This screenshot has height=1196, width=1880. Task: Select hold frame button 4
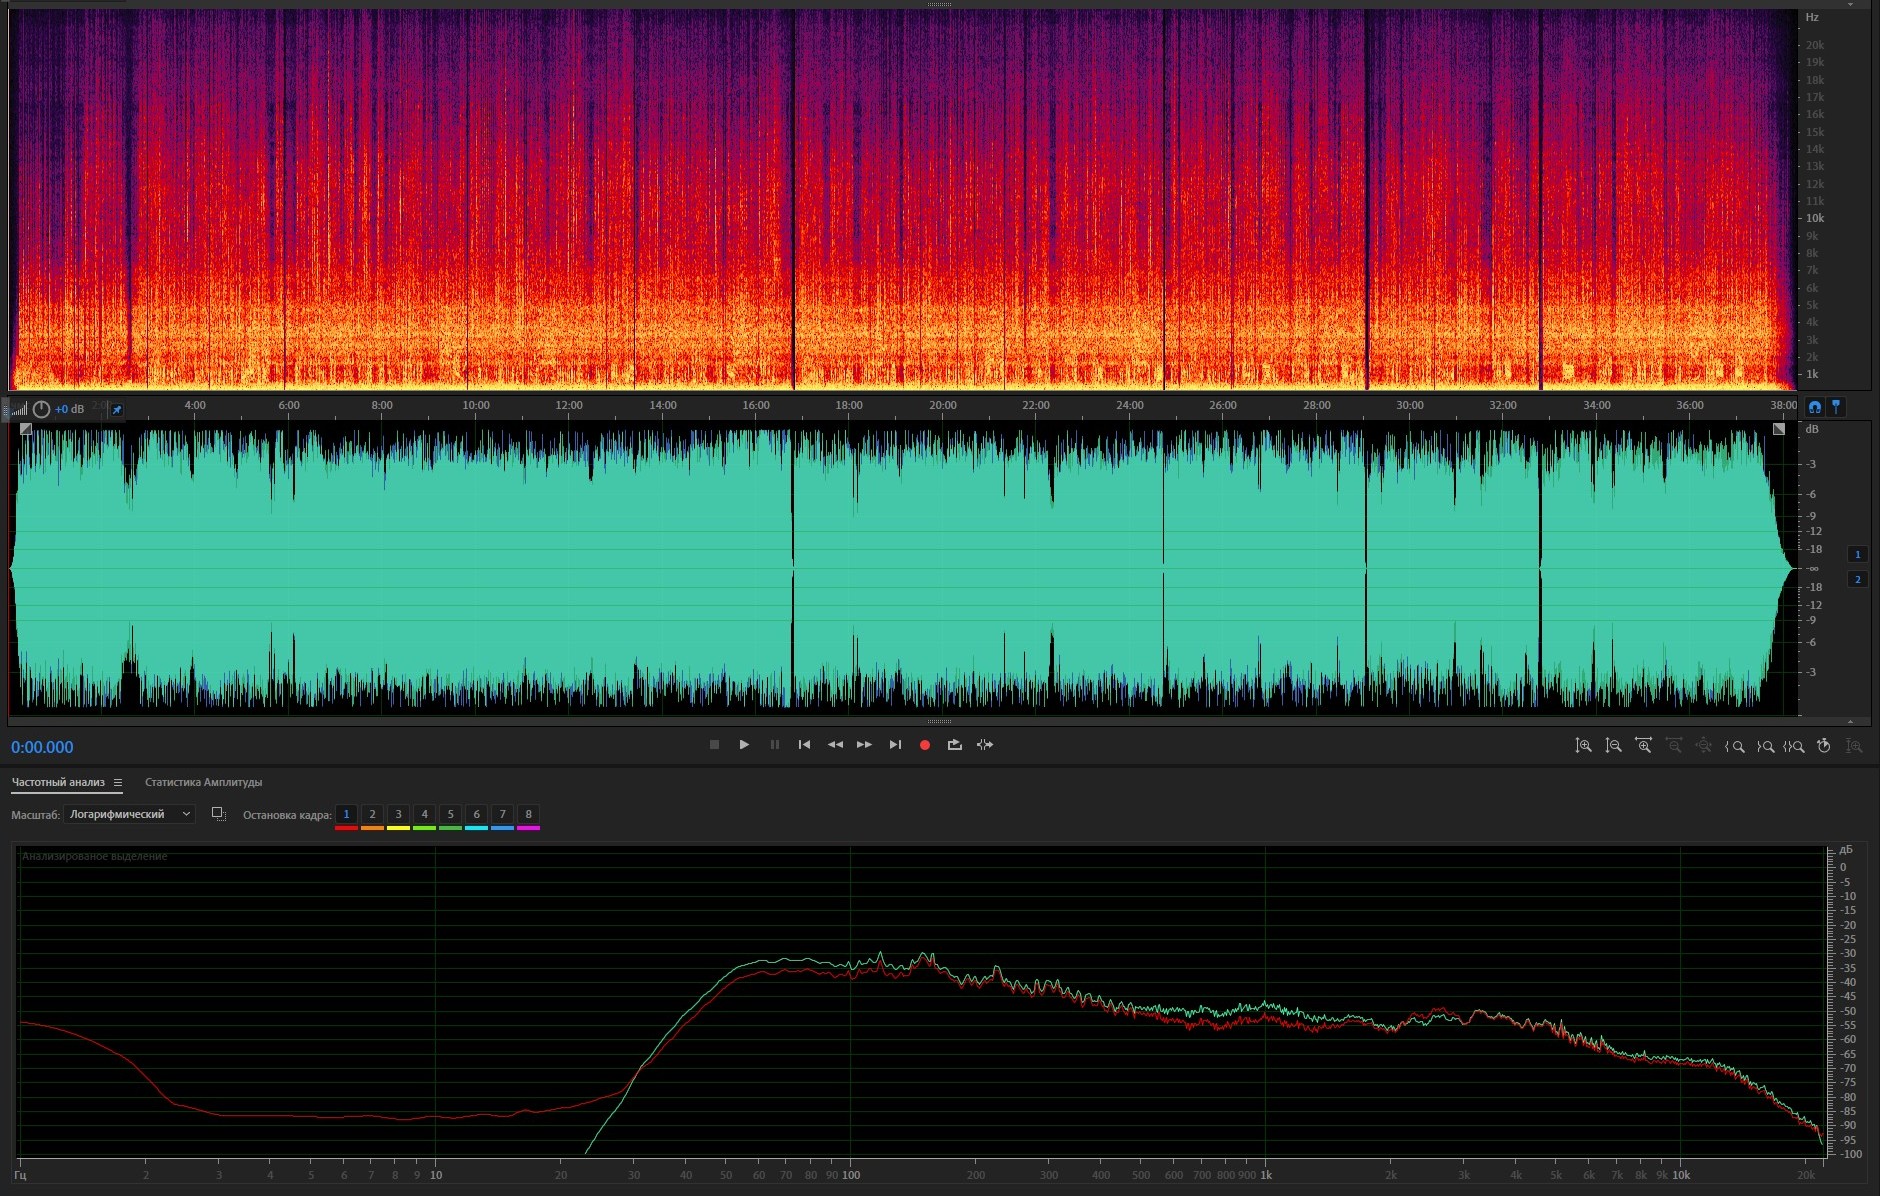point(424,814)
